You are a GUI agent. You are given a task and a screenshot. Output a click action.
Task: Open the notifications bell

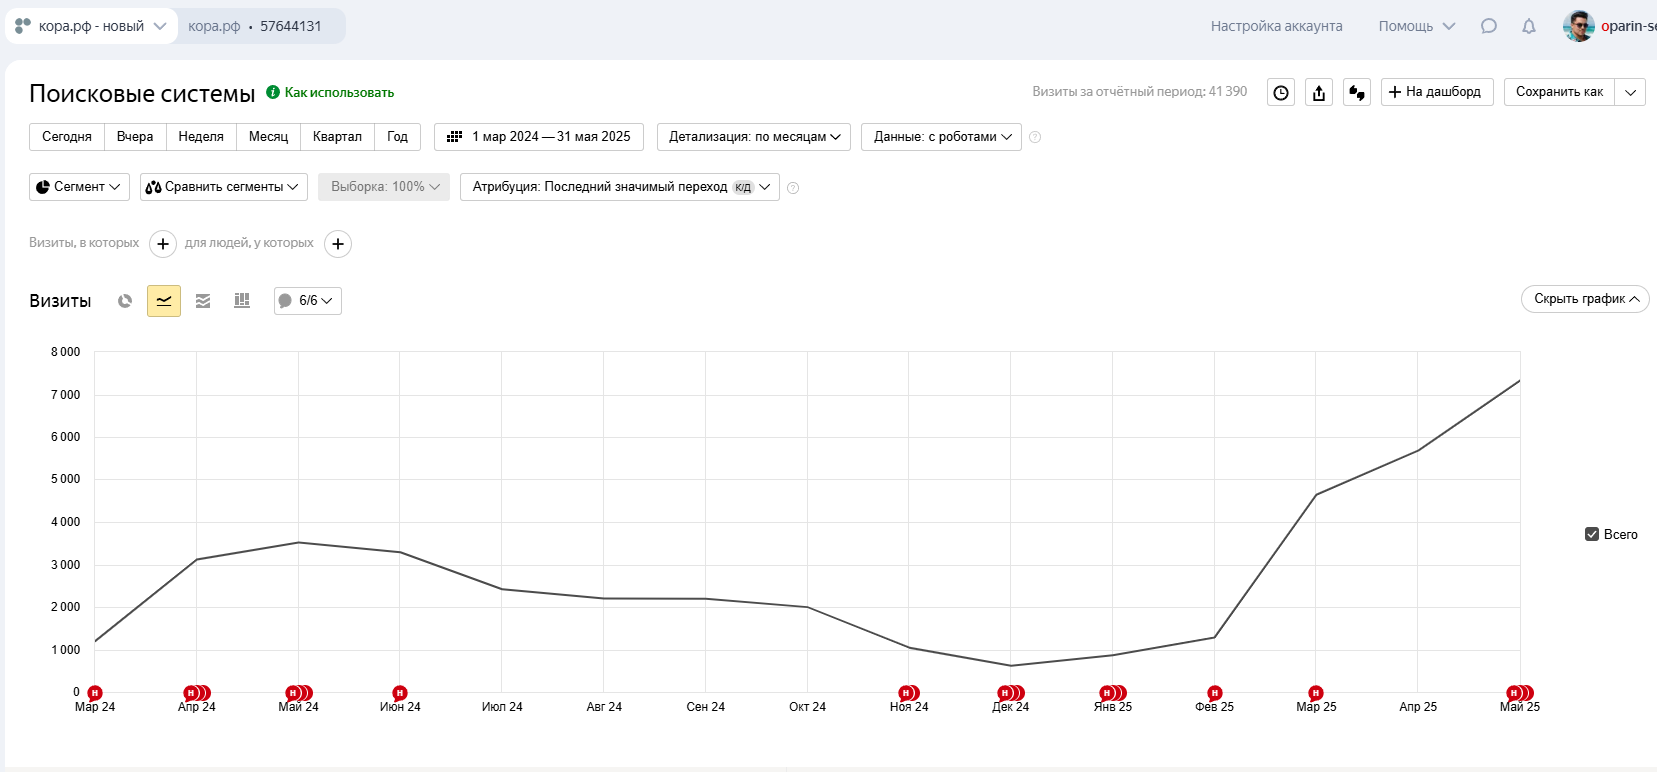coord(1529,26)
